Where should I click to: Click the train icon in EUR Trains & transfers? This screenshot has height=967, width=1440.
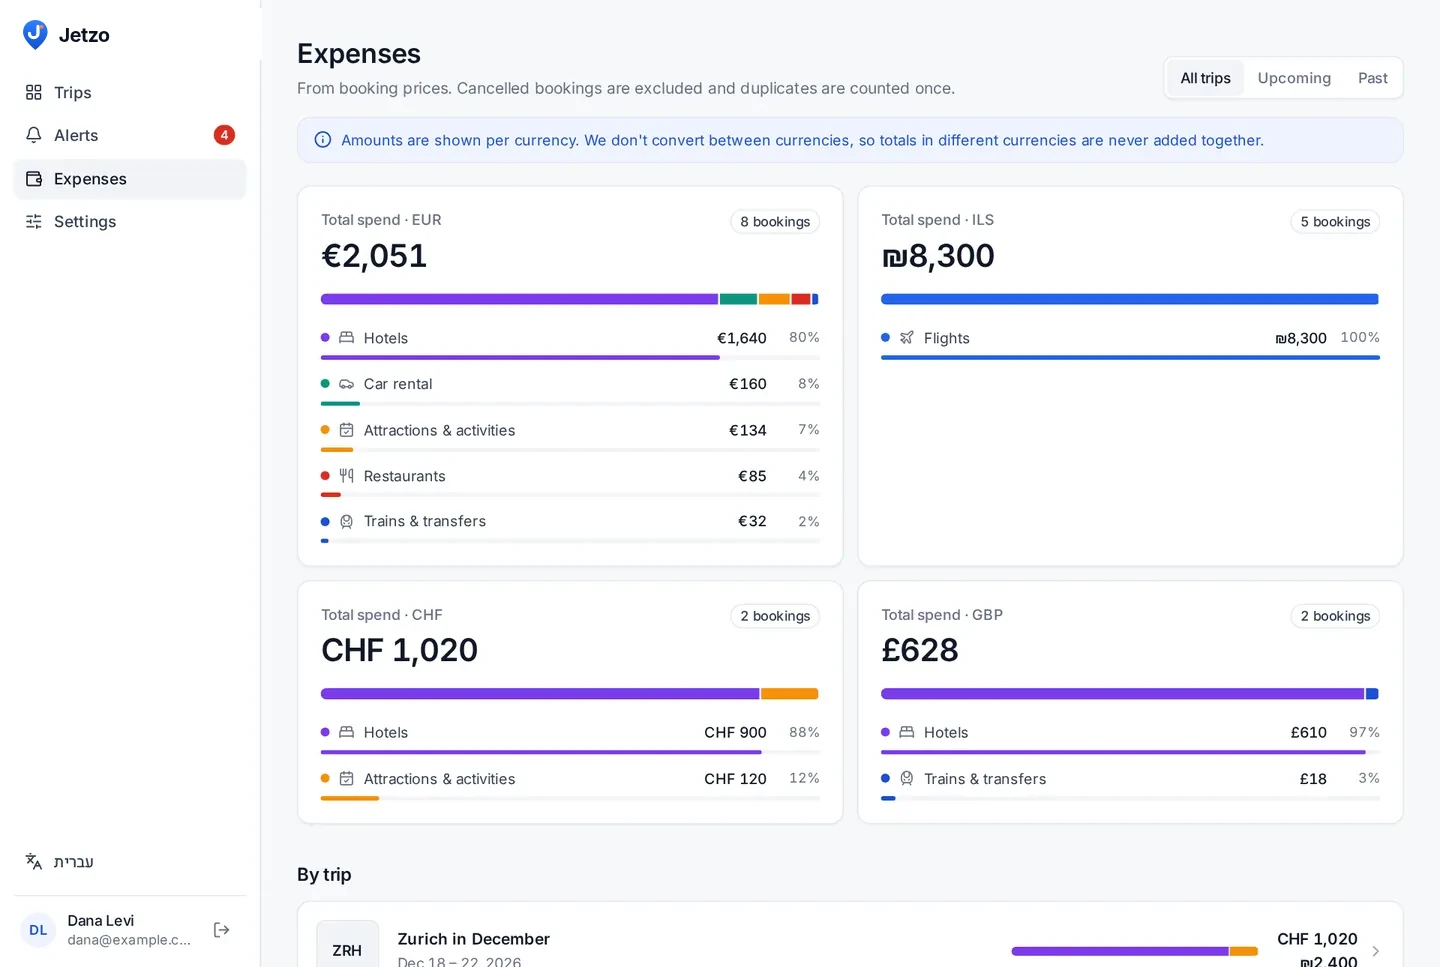click(346, 521)
